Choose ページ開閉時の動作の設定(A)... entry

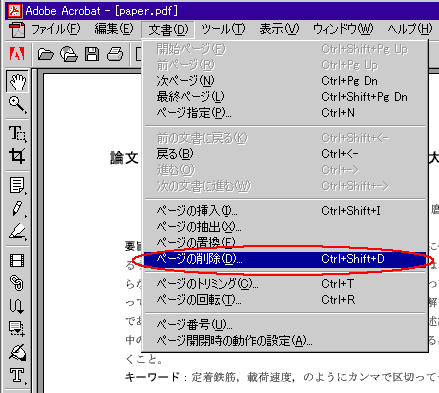click(x=285, y=340)
